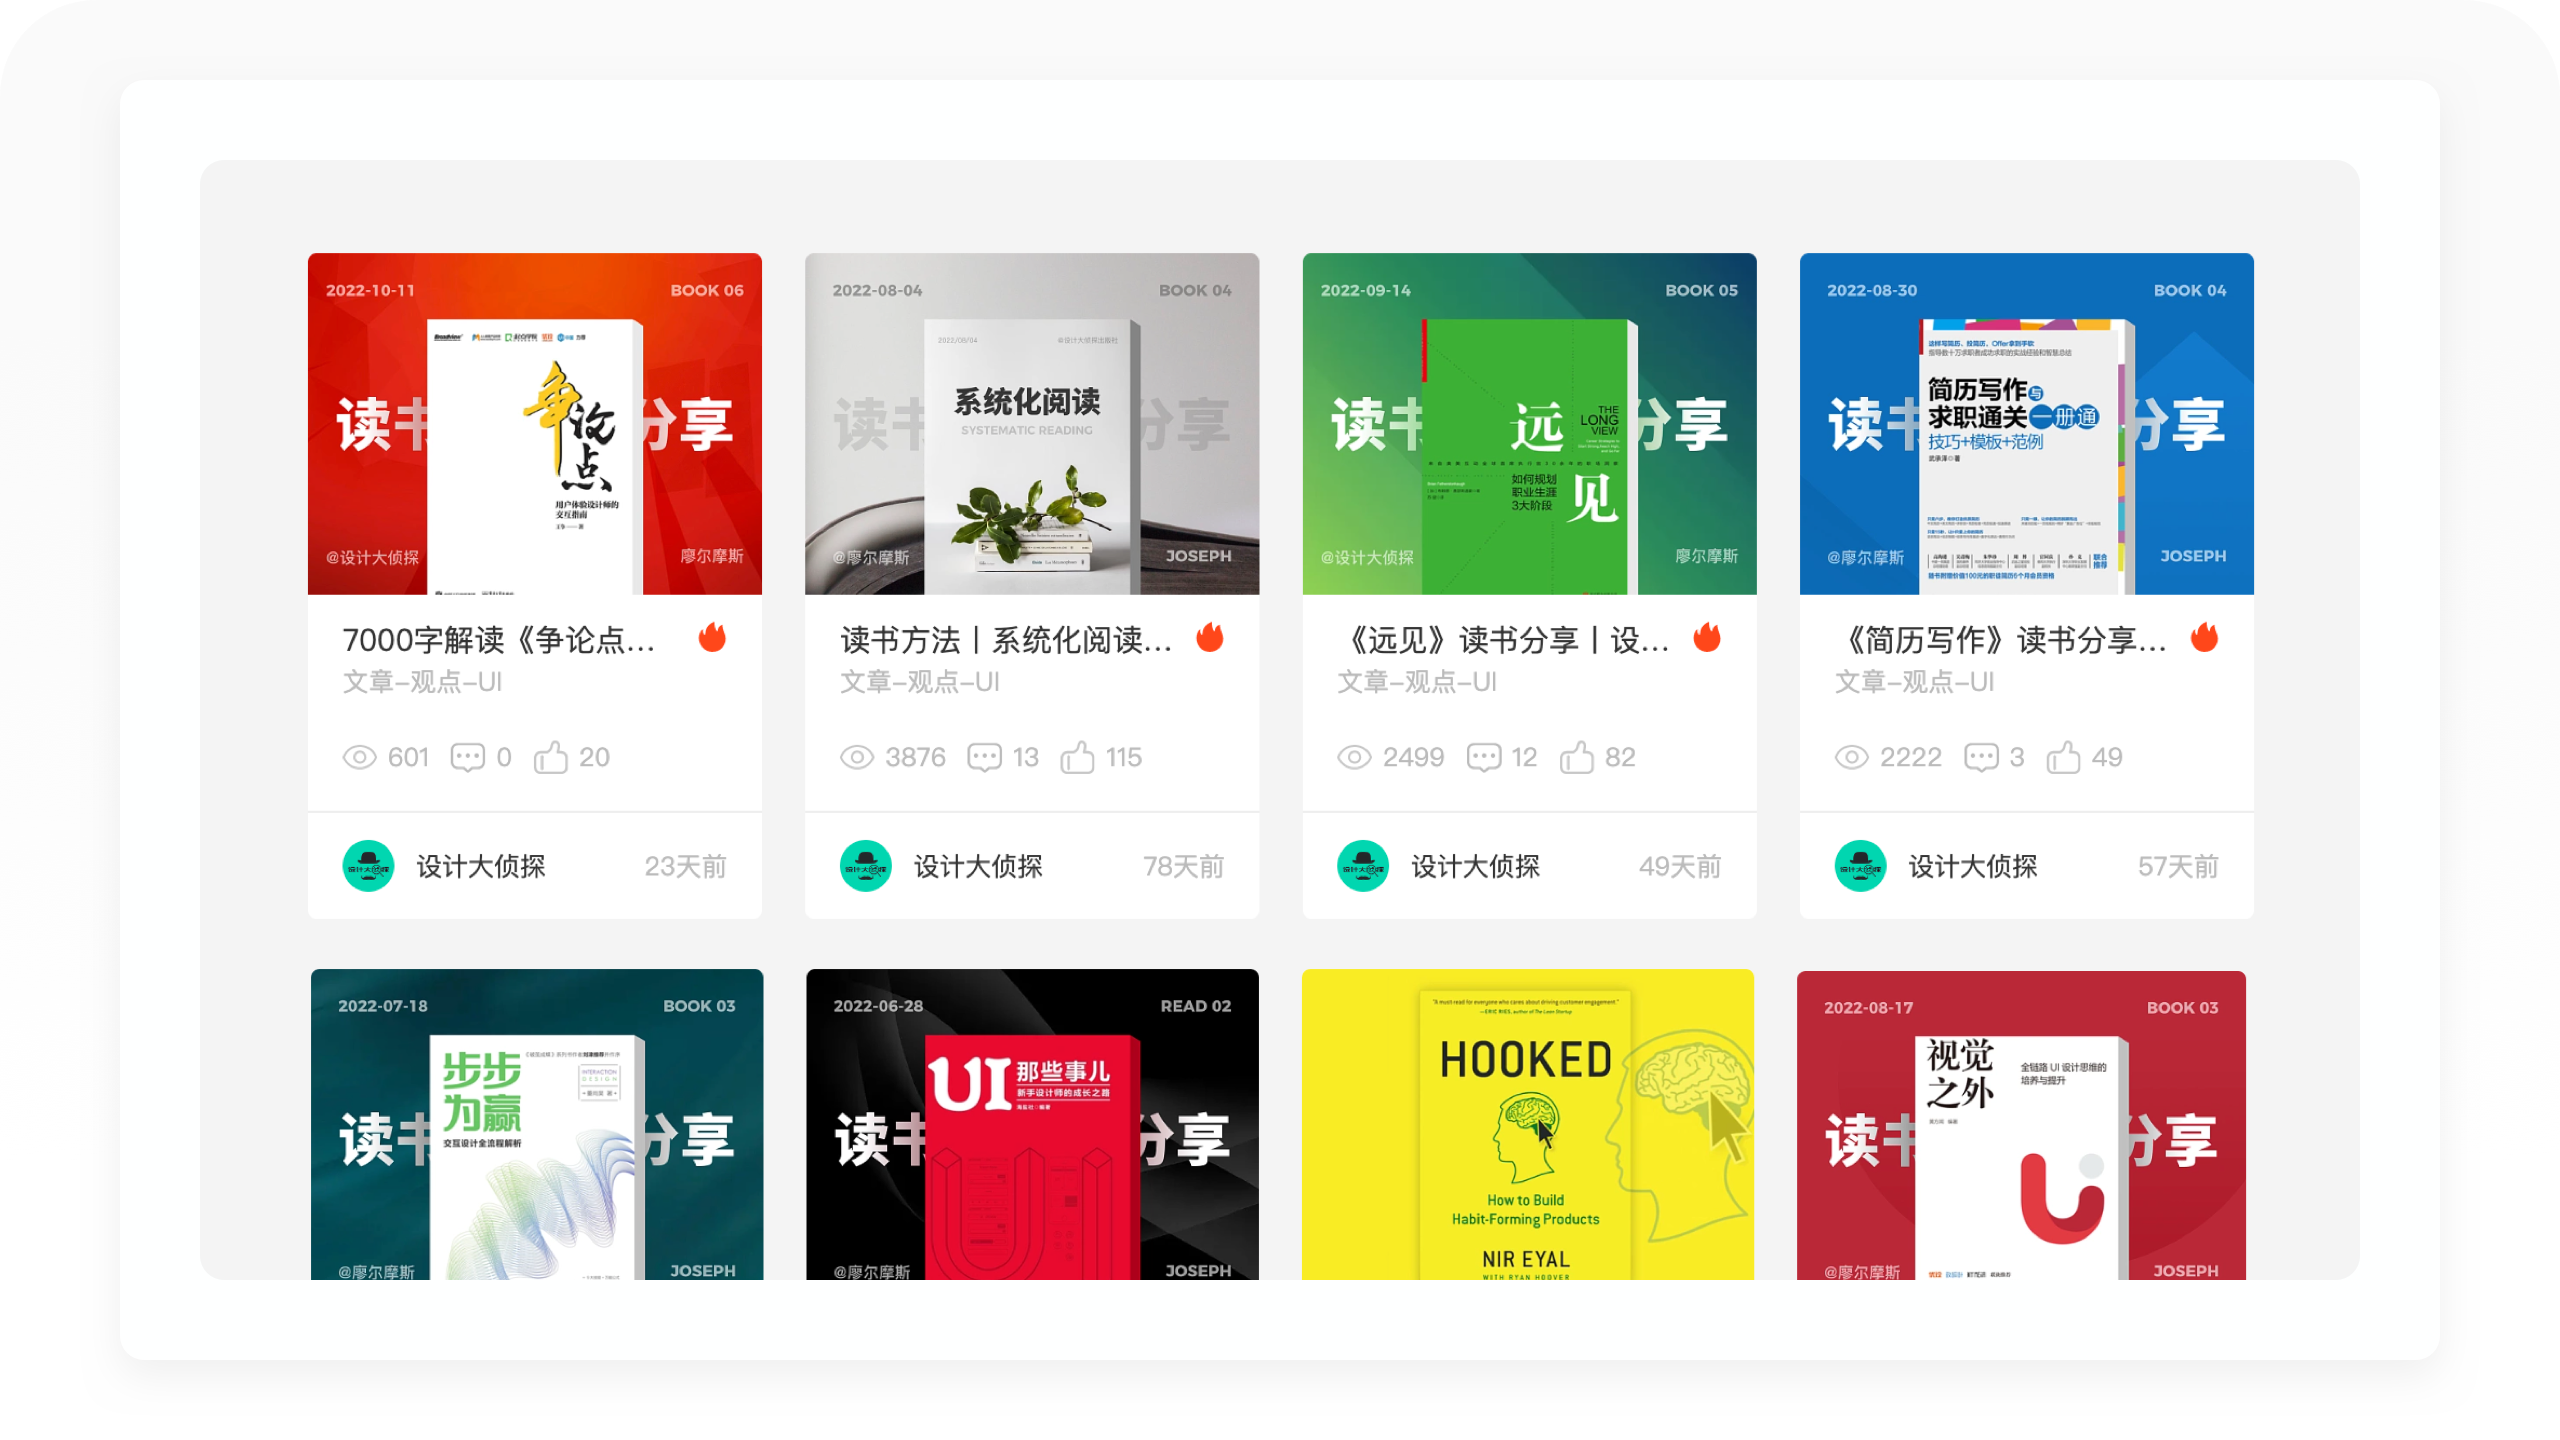Click the flame icon on 《争论点》 card

(x=712, y=637)
